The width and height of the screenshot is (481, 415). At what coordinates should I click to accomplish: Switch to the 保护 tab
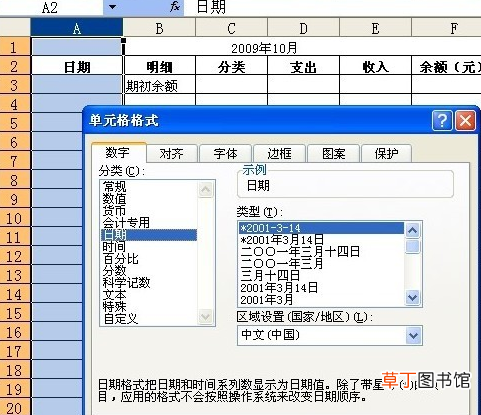(386, 154)
